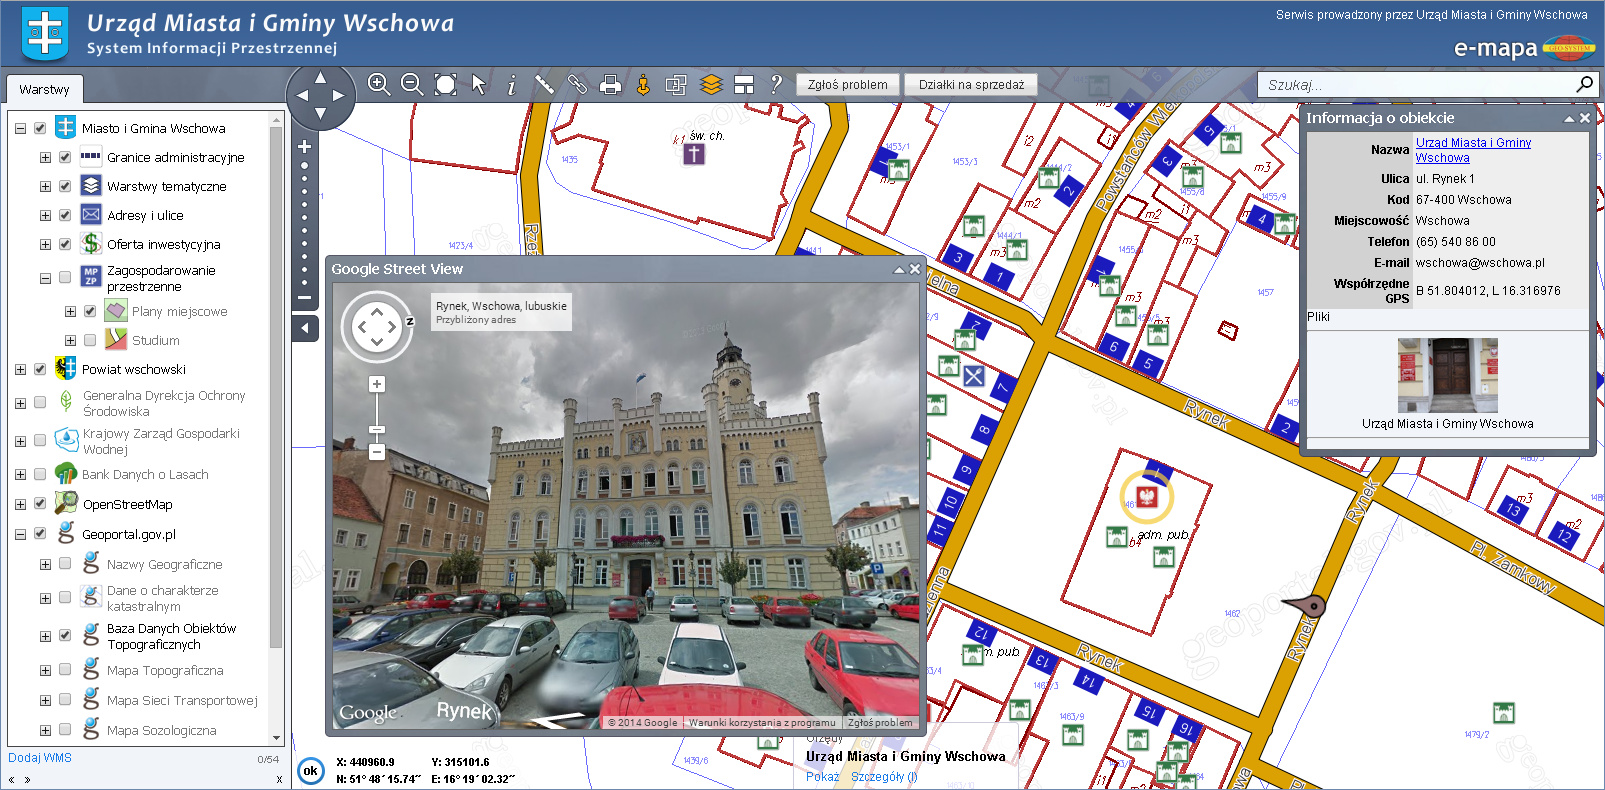Activate the zoom in tool
The image size is (1605, 790).
coord(379,85)
